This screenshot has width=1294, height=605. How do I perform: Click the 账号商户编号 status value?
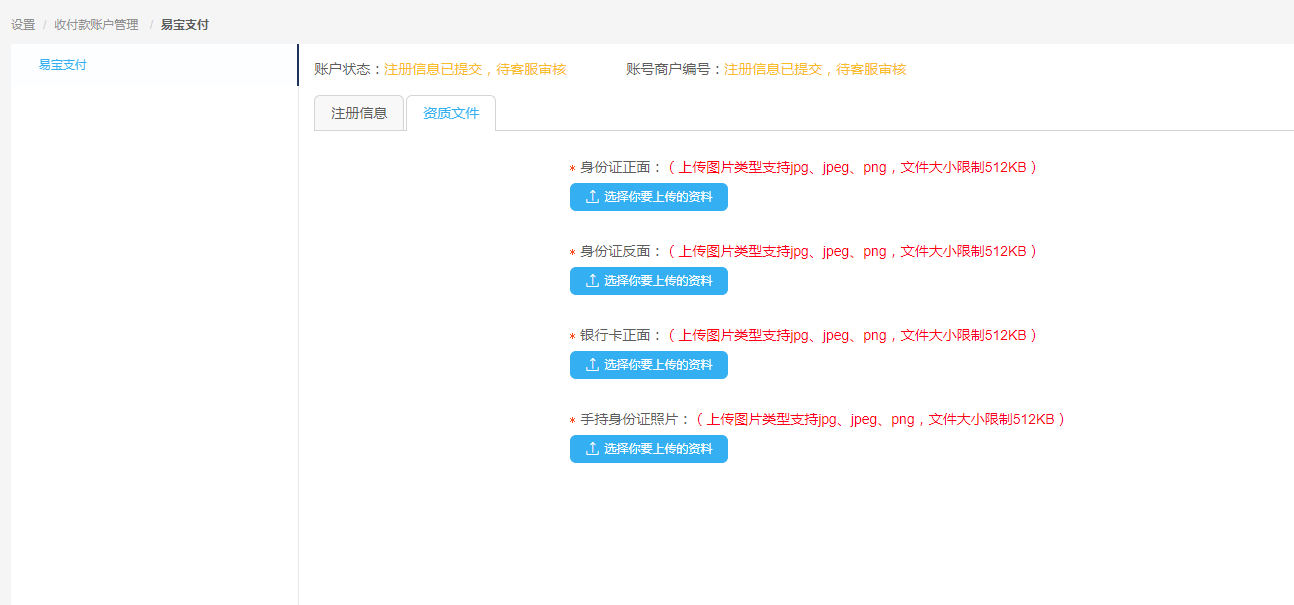[815, 70]
